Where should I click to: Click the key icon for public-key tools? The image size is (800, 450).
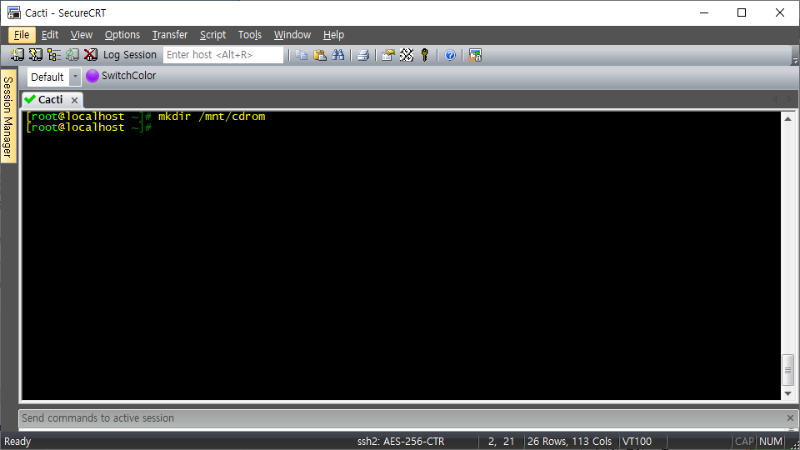coord(424,55)
